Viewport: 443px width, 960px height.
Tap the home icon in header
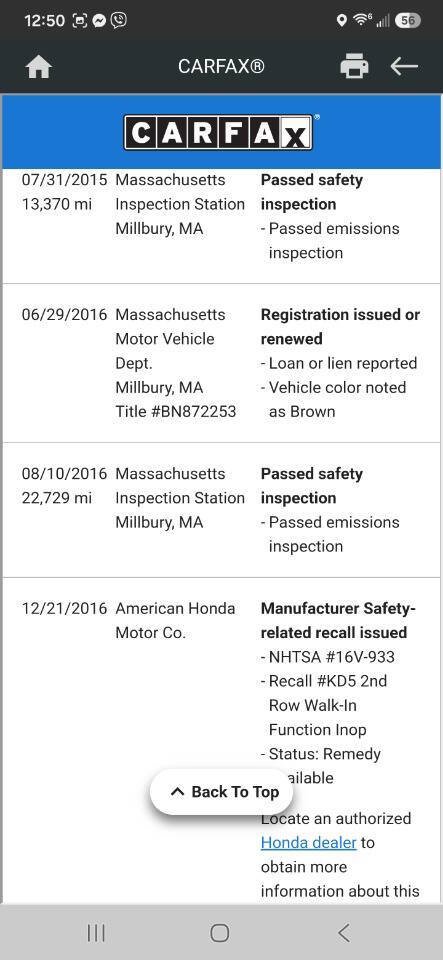point(39,67)
